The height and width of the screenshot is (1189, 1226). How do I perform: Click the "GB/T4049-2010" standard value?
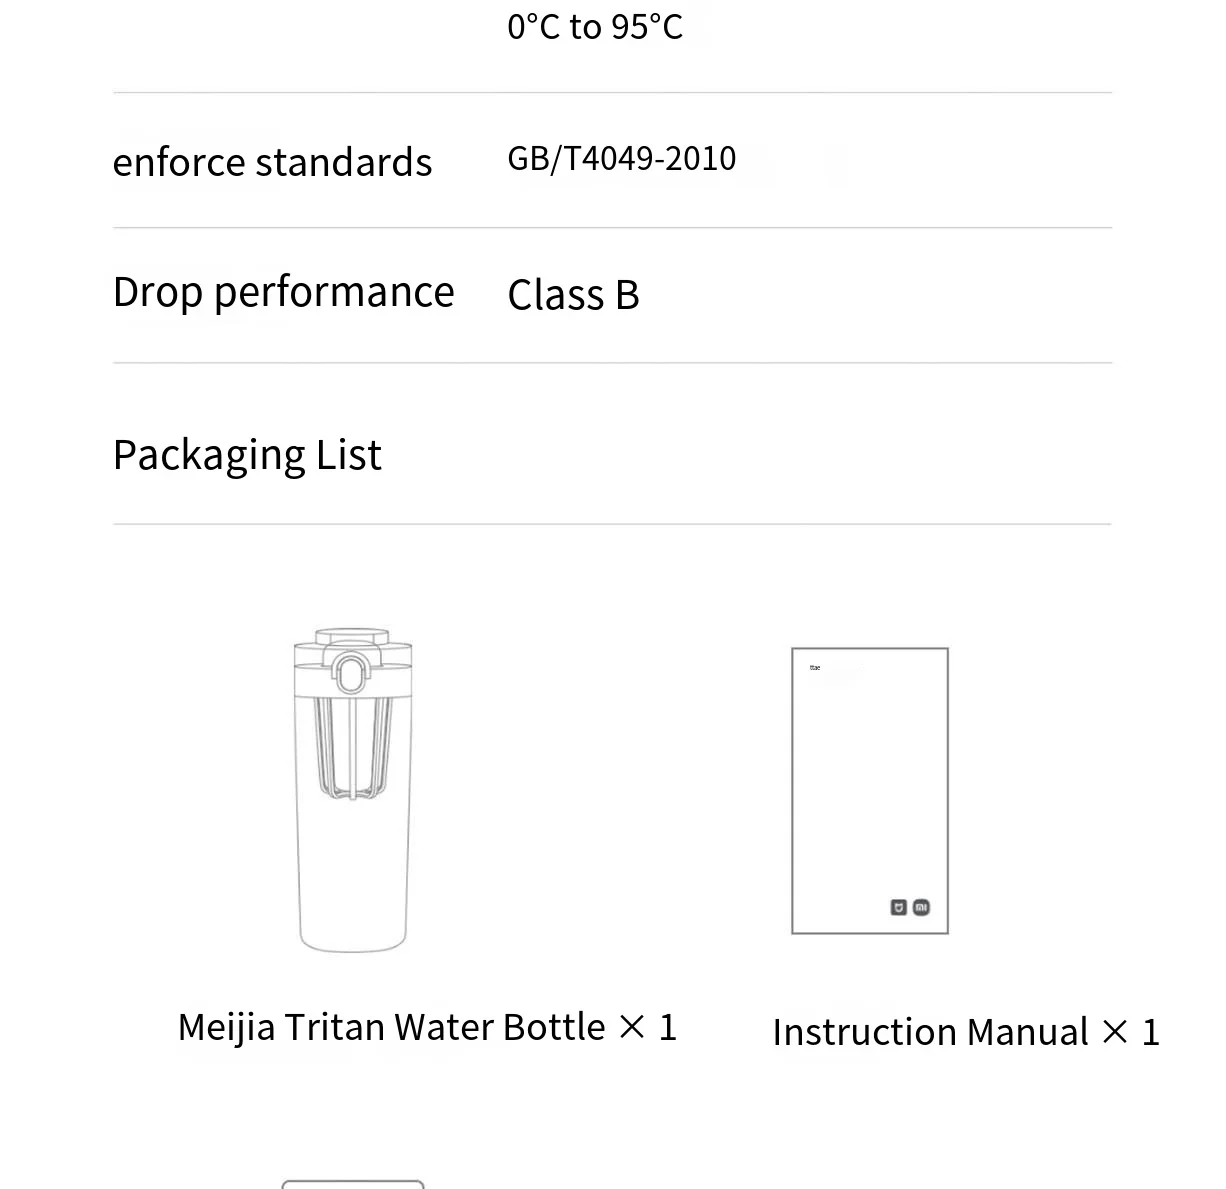point(621,158)
